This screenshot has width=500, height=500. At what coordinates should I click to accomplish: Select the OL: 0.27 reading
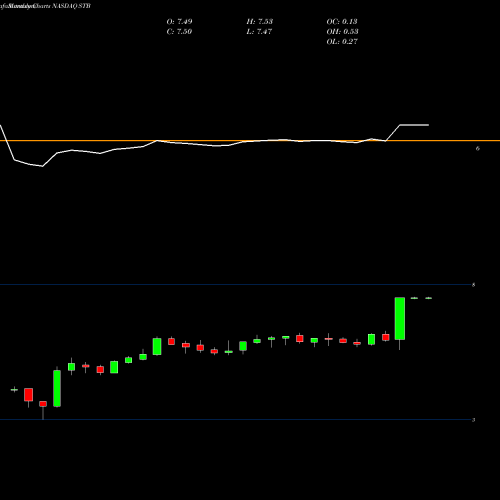click(342, 41)
